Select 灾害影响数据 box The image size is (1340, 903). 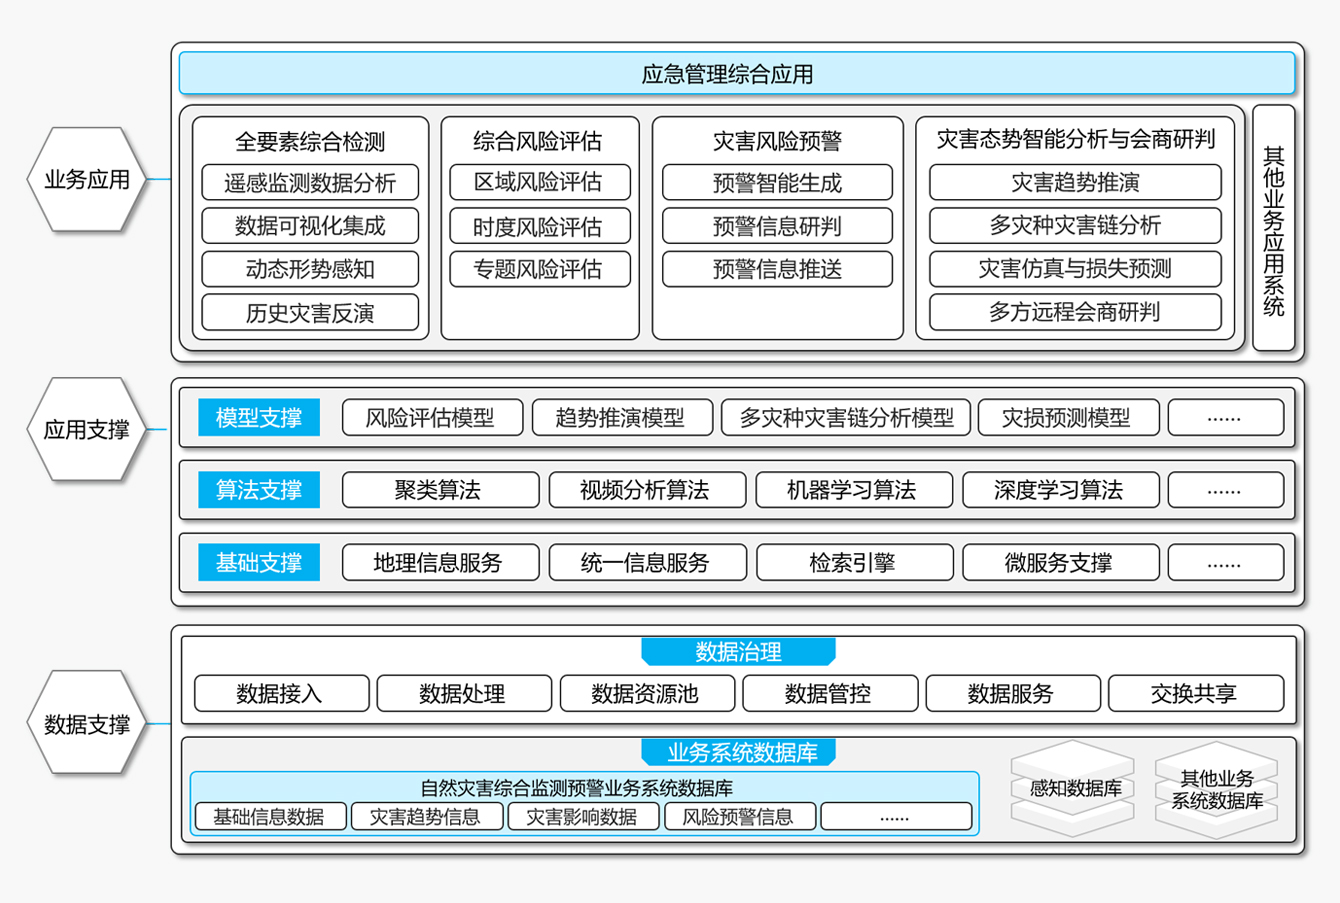pyautogui.click(x=583, y=816)
